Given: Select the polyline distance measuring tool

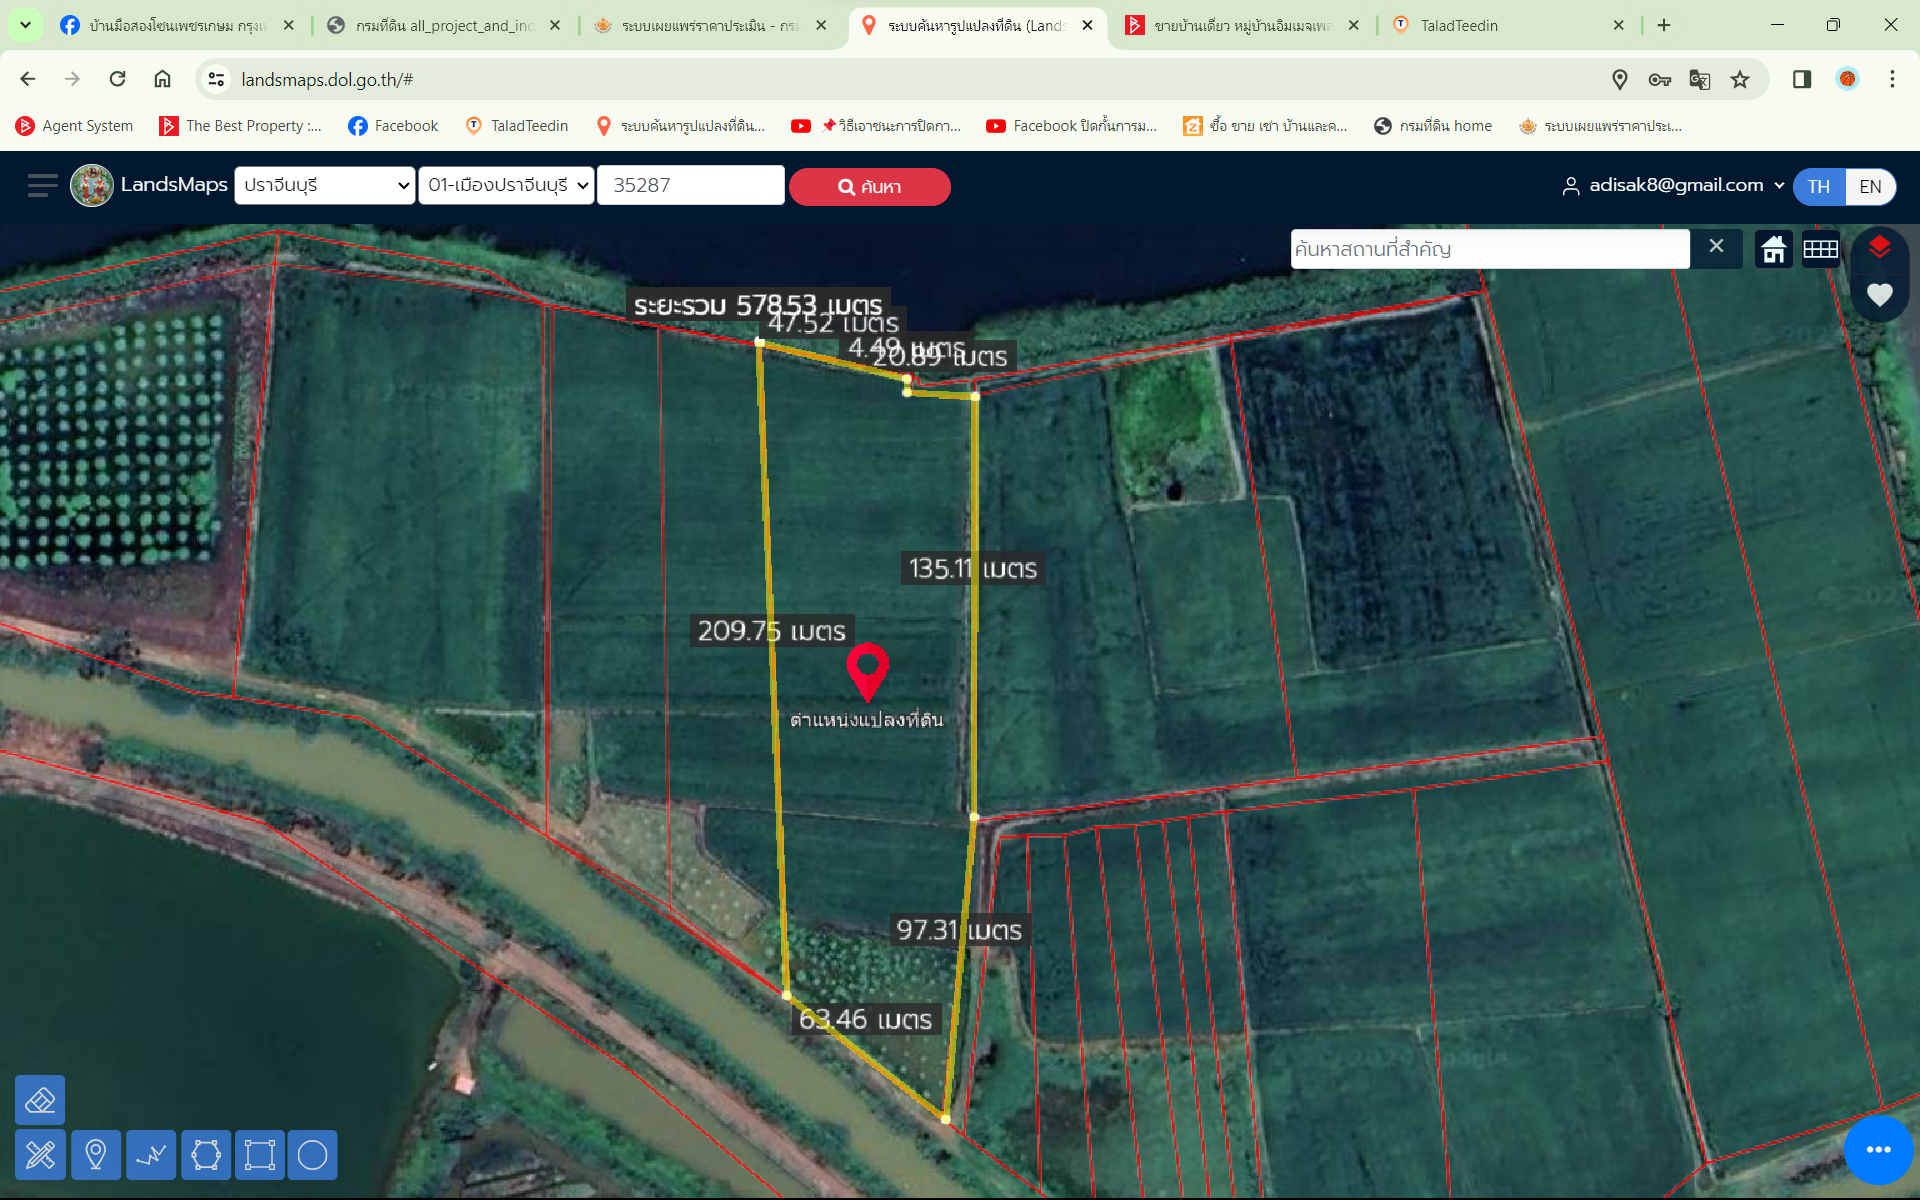Looking at the screenshot, I should [x=151, y=1155].
